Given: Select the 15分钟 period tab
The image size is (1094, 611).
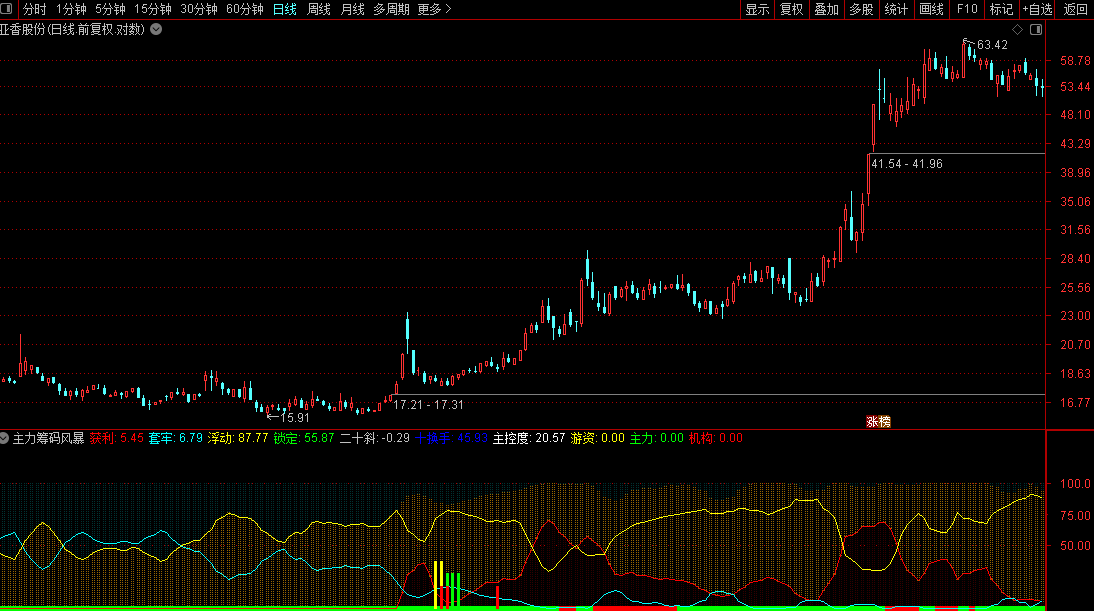Looking at the screenshot, I should [x=153, y=9].
